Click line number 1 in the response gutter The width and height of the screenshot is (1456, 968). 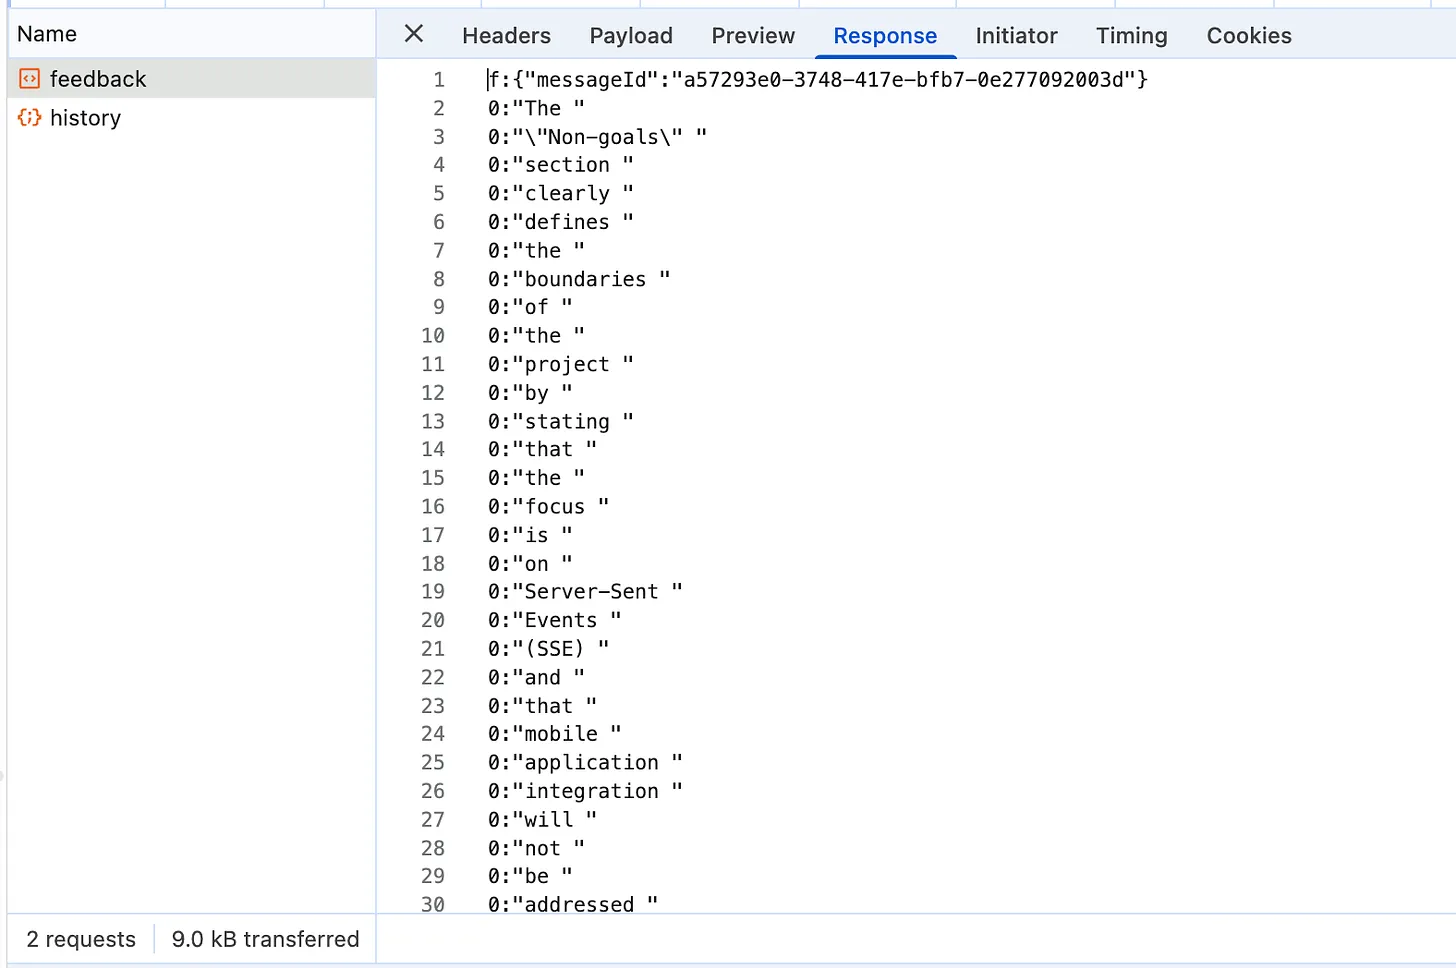[x=438, y=80]
